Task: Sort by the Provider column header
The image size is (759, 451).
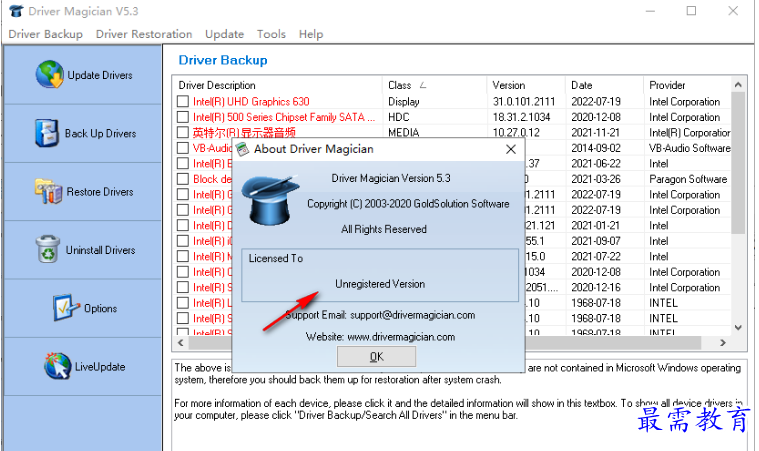Action: (x=687, y=85)
